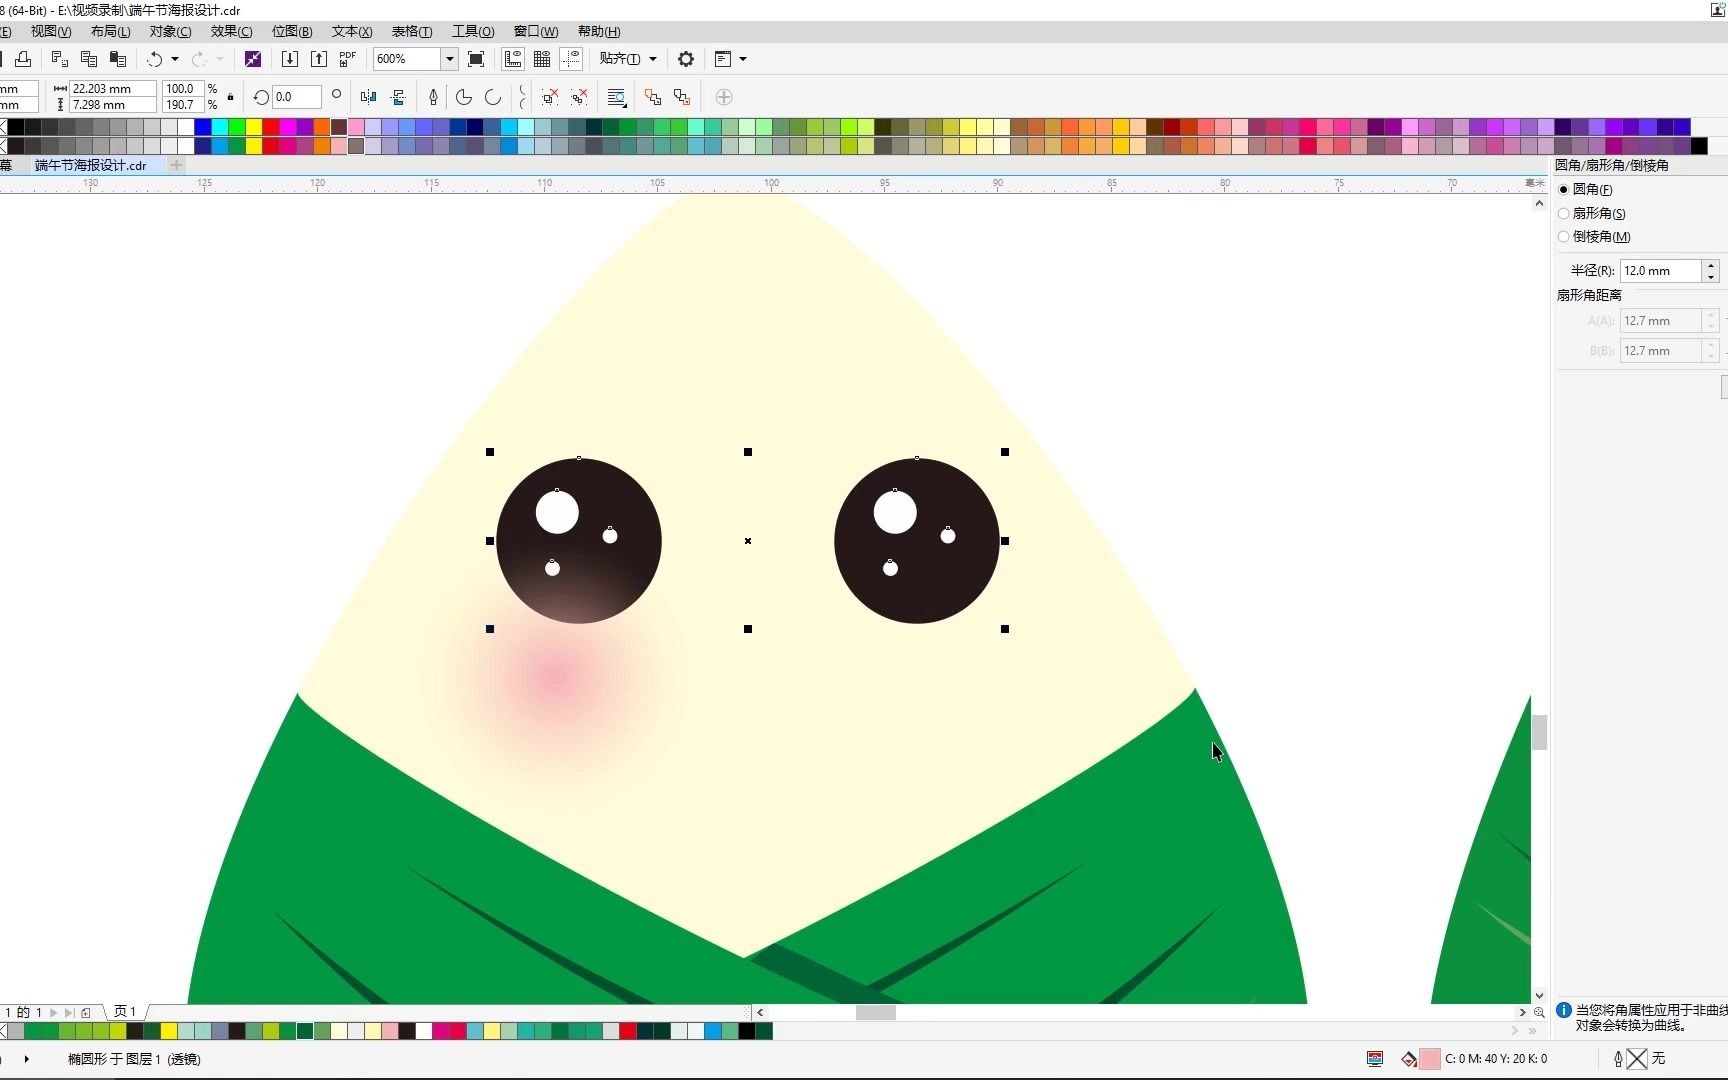
Task: Open the Options gear icon
Action: 686,59
